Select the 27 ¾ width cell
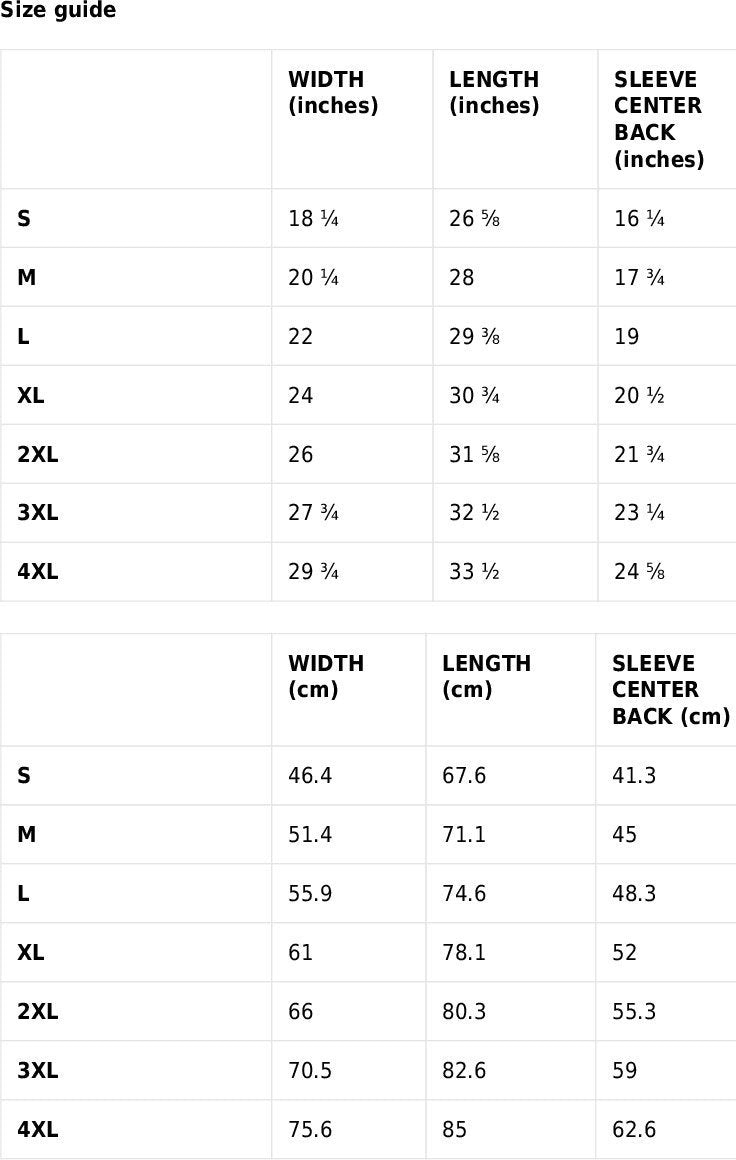 (313, 514)
